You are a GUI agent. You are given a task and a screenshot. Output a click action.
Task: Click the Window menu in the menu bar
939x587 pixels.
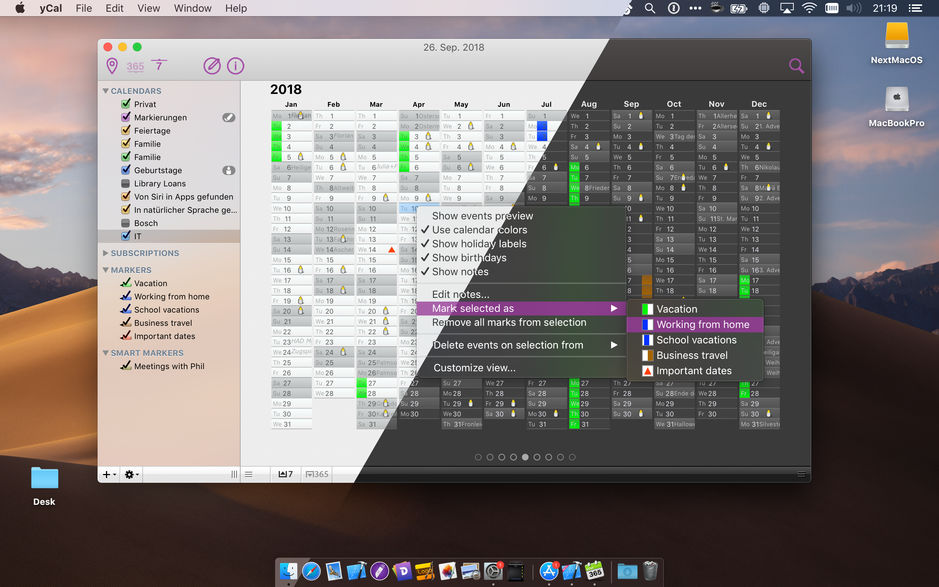point(192,8)
